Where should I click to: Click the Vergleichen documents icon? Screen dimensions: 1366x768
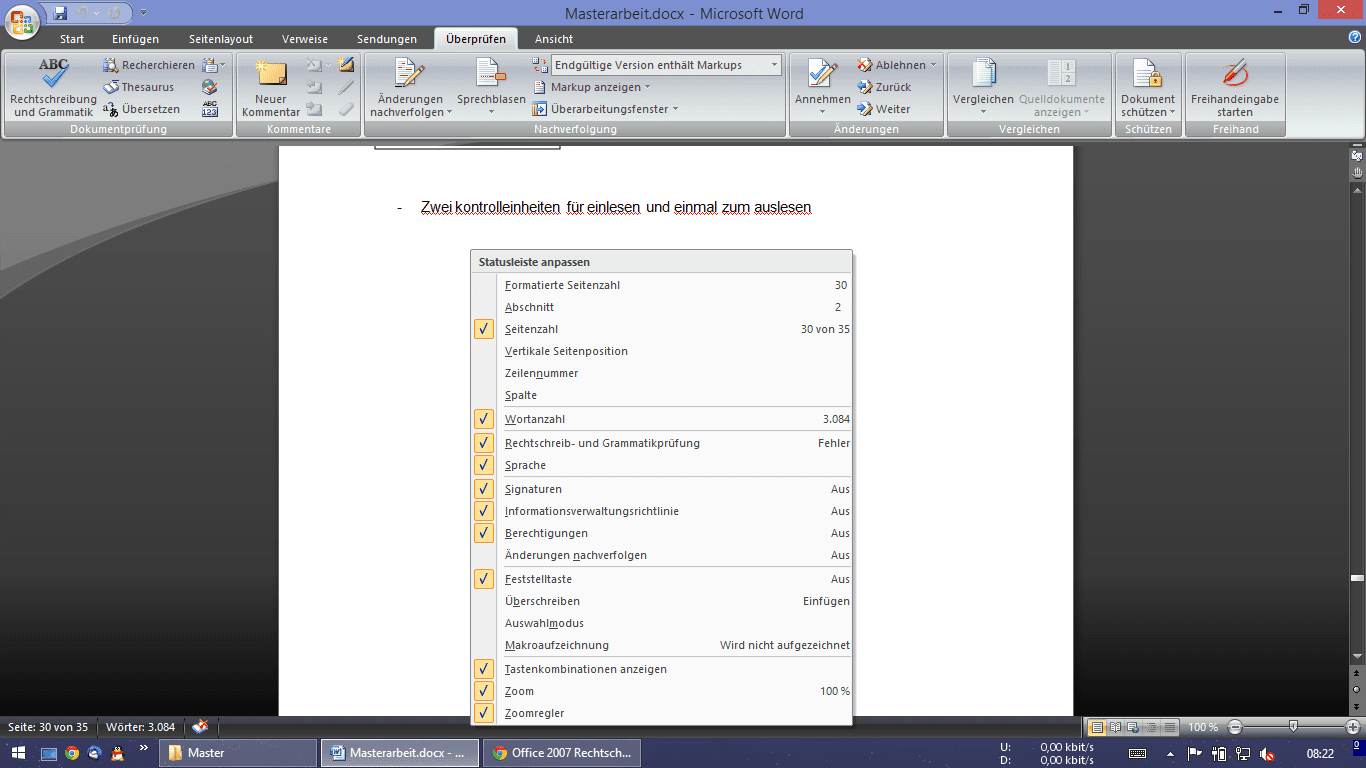(984, 75)
